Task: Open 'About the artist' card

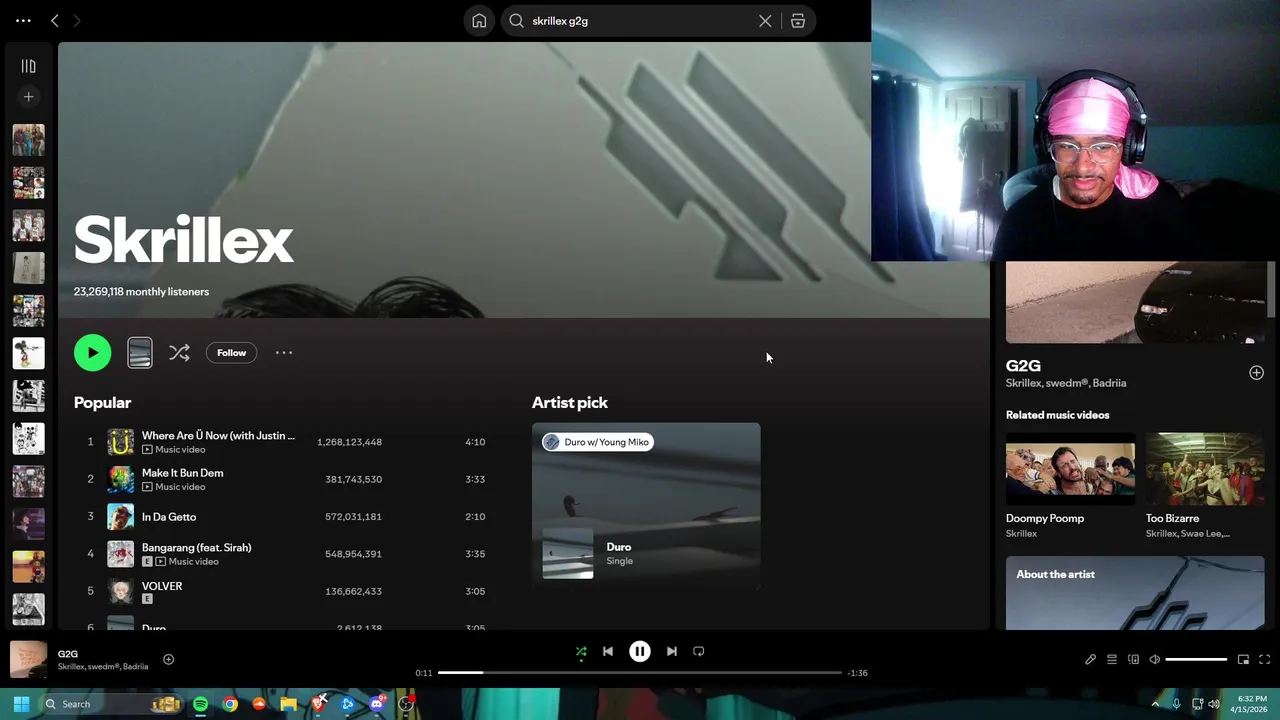Action: click(x=1135, y=593)
